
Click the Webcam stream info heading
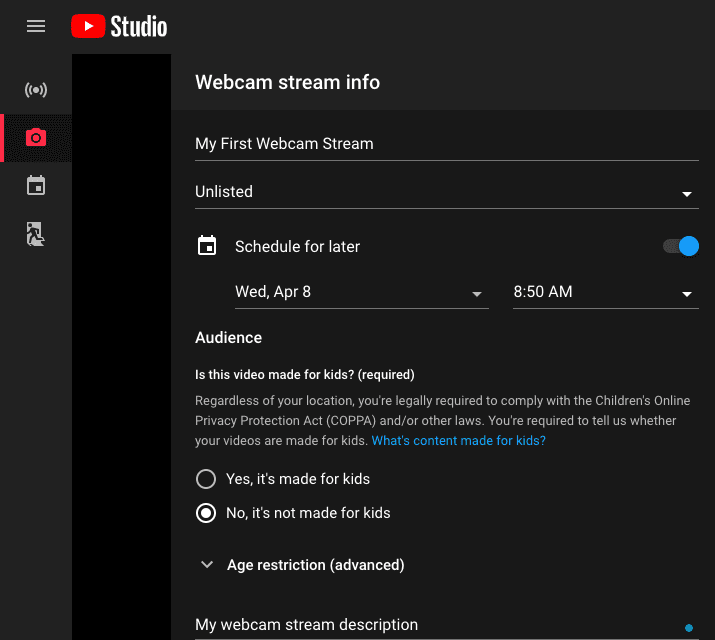287,82
